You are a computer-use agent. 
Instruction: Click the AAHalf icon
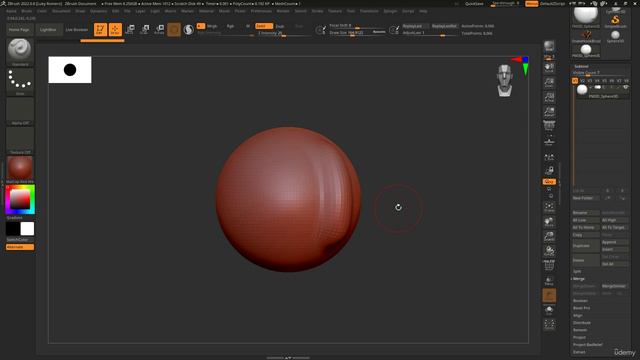549,111
